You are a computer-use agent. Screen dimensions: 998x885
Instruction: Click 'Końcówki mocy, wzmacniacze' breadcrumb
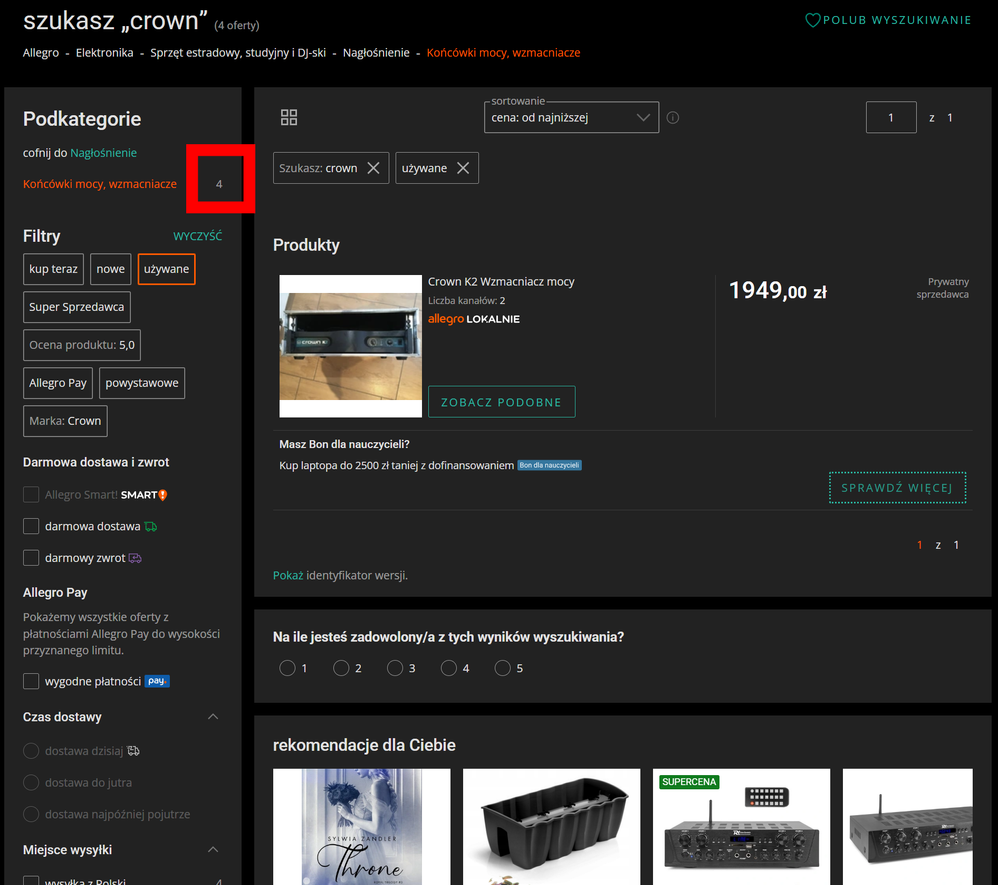[x=503, y=53]
